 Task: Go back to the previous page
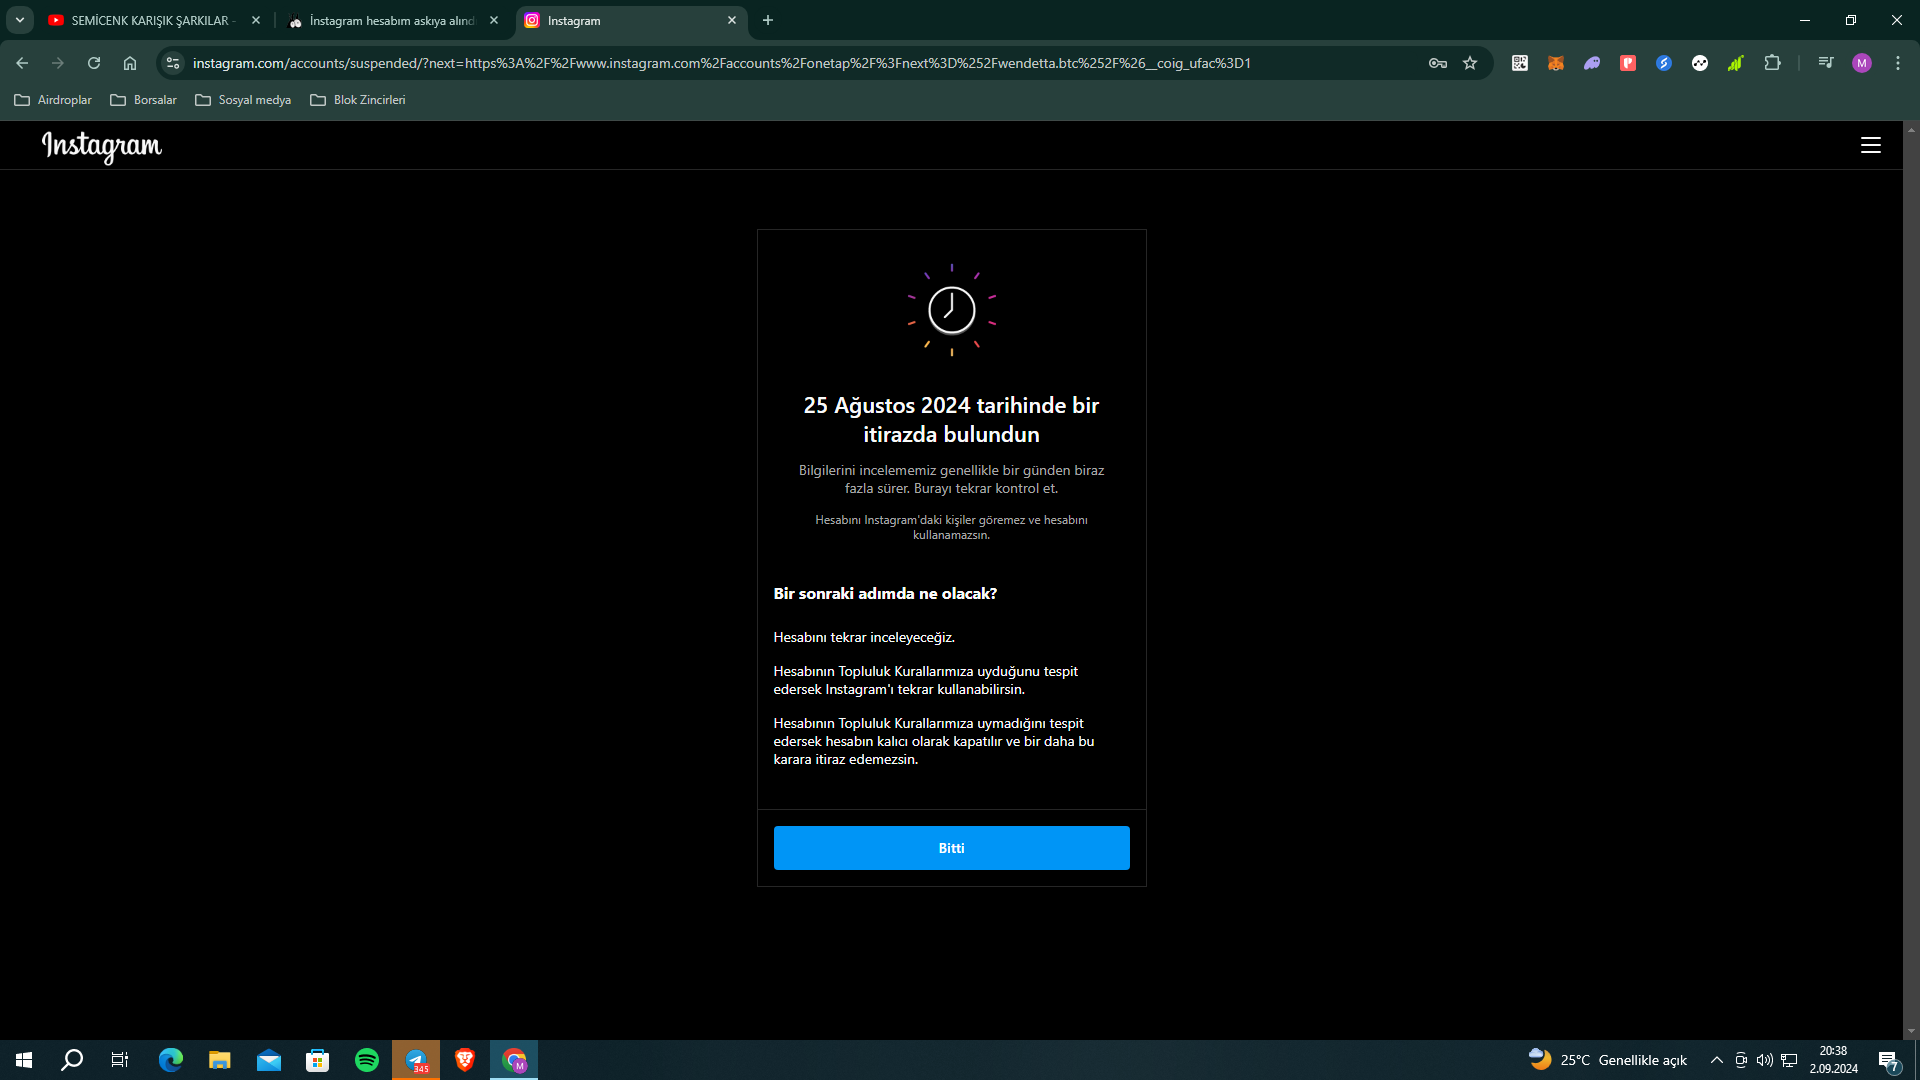coord(22,63)
